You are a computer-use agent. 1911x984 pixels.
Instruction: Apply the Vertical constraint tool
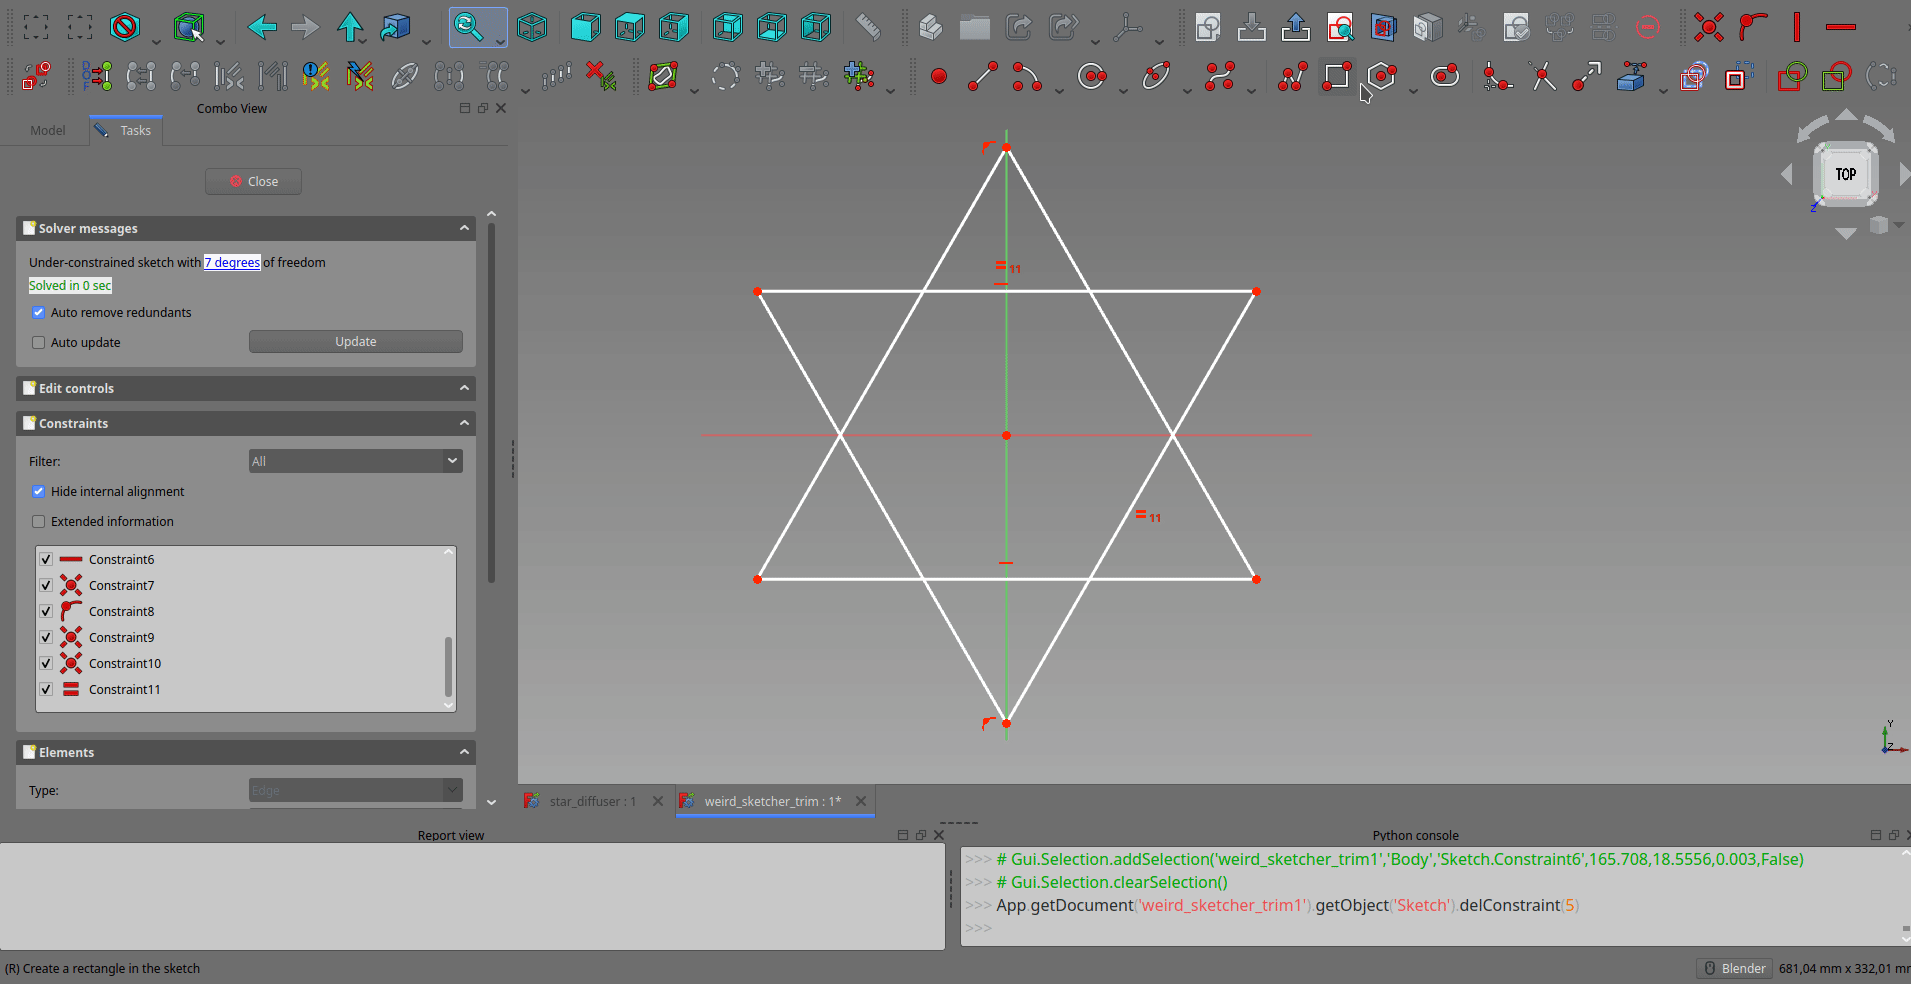pyautogui.click(x=1796, y=27)
